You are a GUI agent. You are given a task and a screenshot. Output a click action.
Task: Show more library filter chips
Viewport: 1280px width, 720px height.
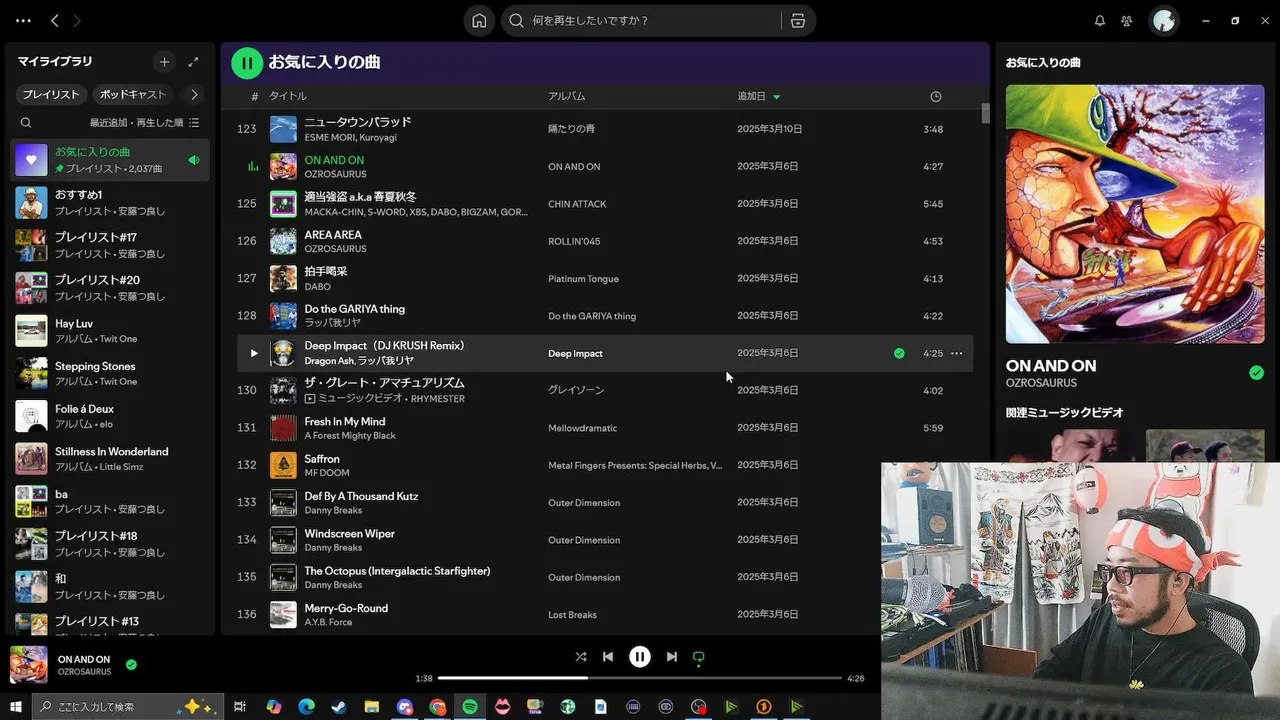(194, 94)
